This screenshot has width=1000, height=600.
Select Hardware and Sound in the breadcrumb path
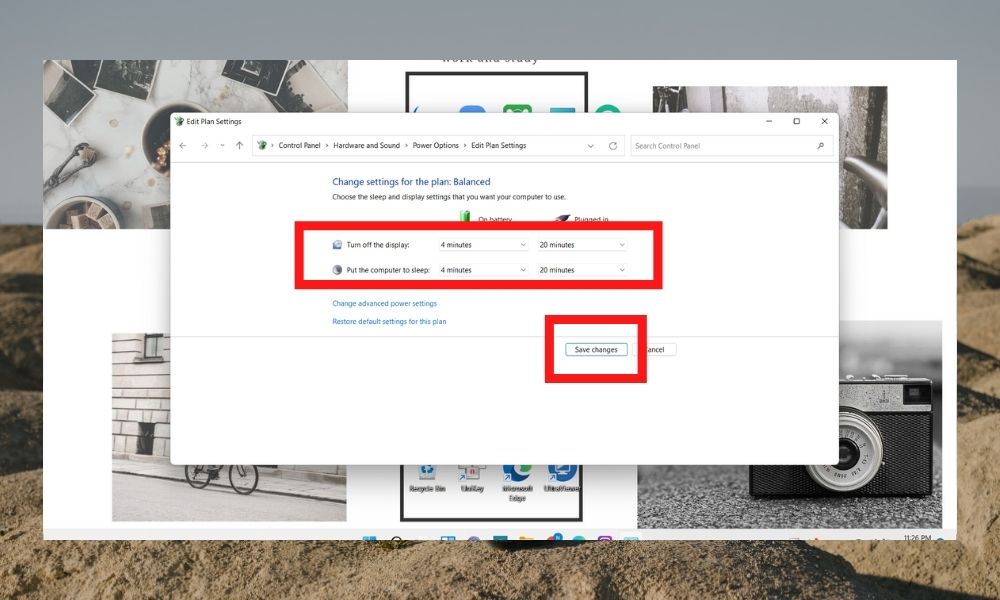pyautogui.click(x=365, y=145)
